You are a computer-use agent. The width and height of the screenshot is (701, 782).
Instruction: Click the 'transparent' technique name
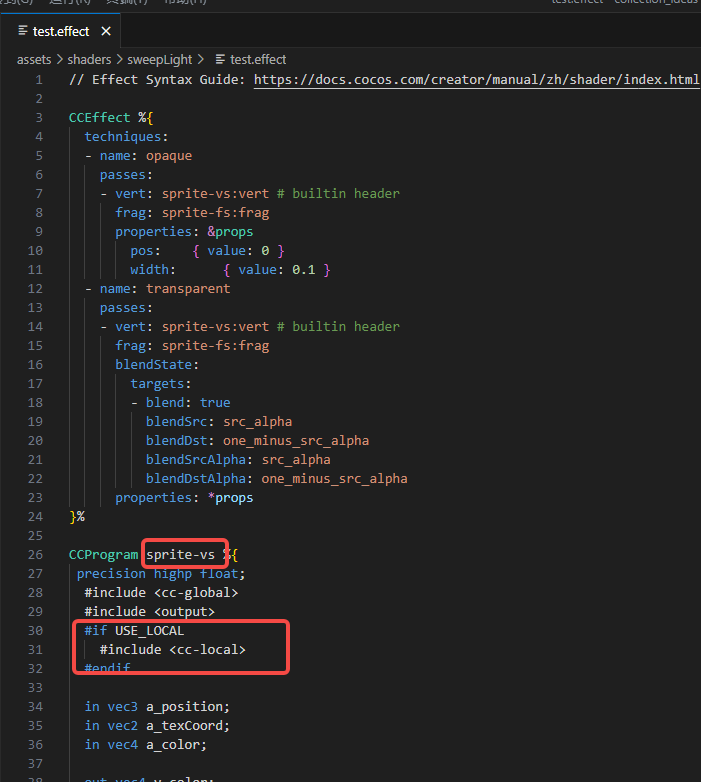click(x=188, y=289)
